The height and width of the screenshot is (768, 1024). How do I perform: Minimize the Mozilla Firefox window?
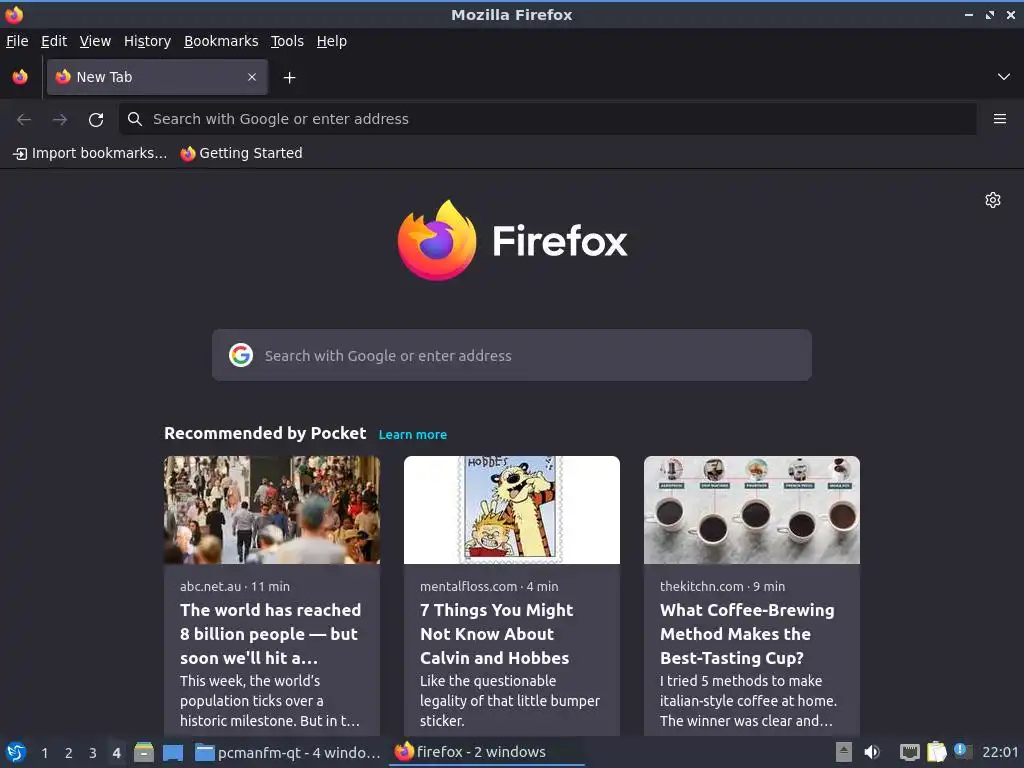(969, 14)
